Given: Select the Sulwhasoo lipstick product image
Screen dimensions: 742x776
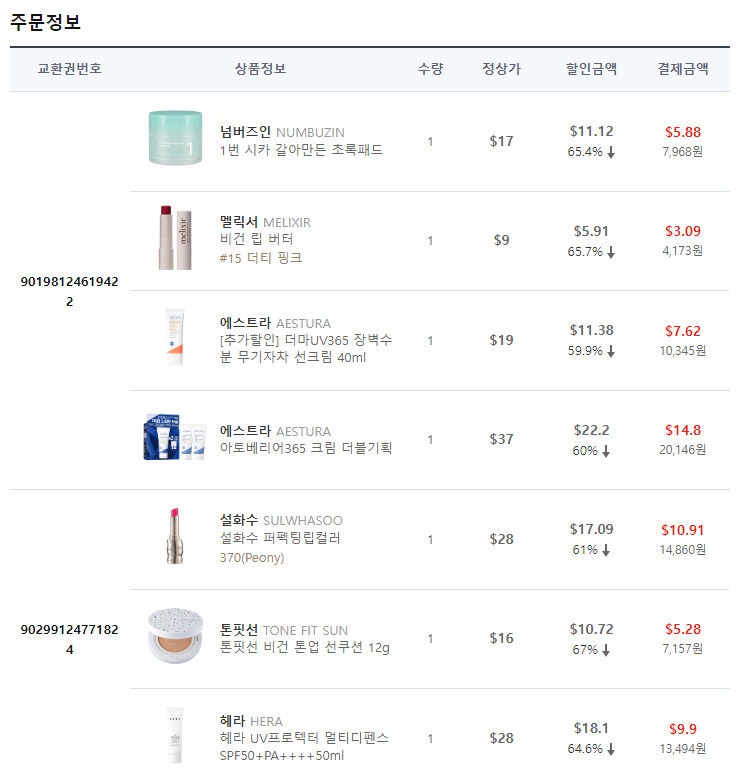Looking at the screenshot, I should 175,537.
